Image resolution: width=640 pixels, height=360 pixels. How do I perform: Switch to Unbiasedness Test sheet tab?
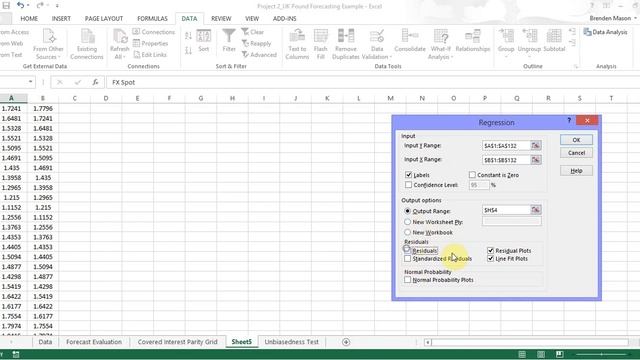click(291, 342)
